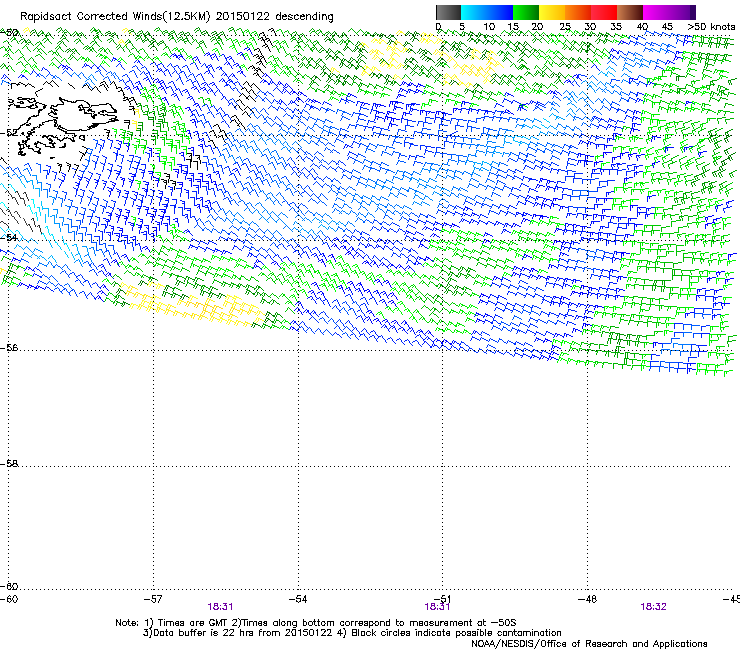This screenshot has width=740, height=650.
Task: Click the -51 longitude axis label
Action: click(442, 599)
